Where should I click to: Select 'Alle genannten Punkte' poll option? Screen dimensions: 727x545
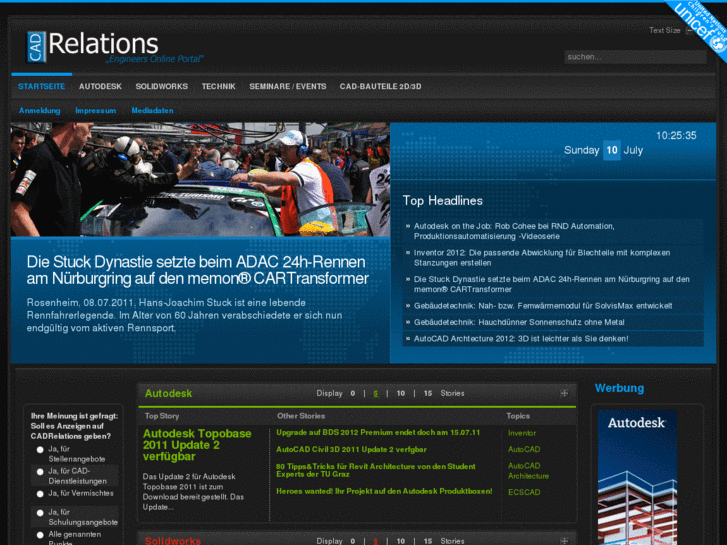pyautogui.click(x=40, y=535)
